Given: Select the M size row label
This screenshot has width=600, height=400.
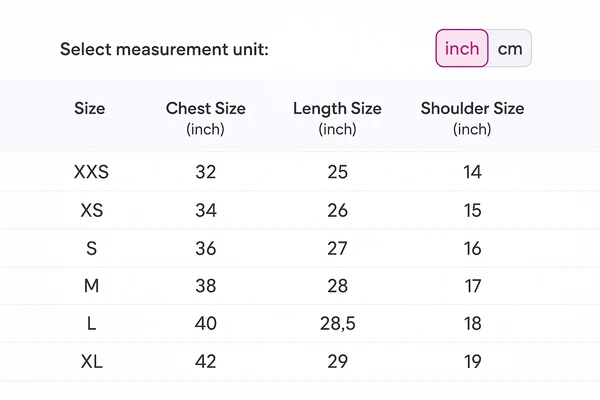Looking at the screenshot, I should tap(91, 286).
